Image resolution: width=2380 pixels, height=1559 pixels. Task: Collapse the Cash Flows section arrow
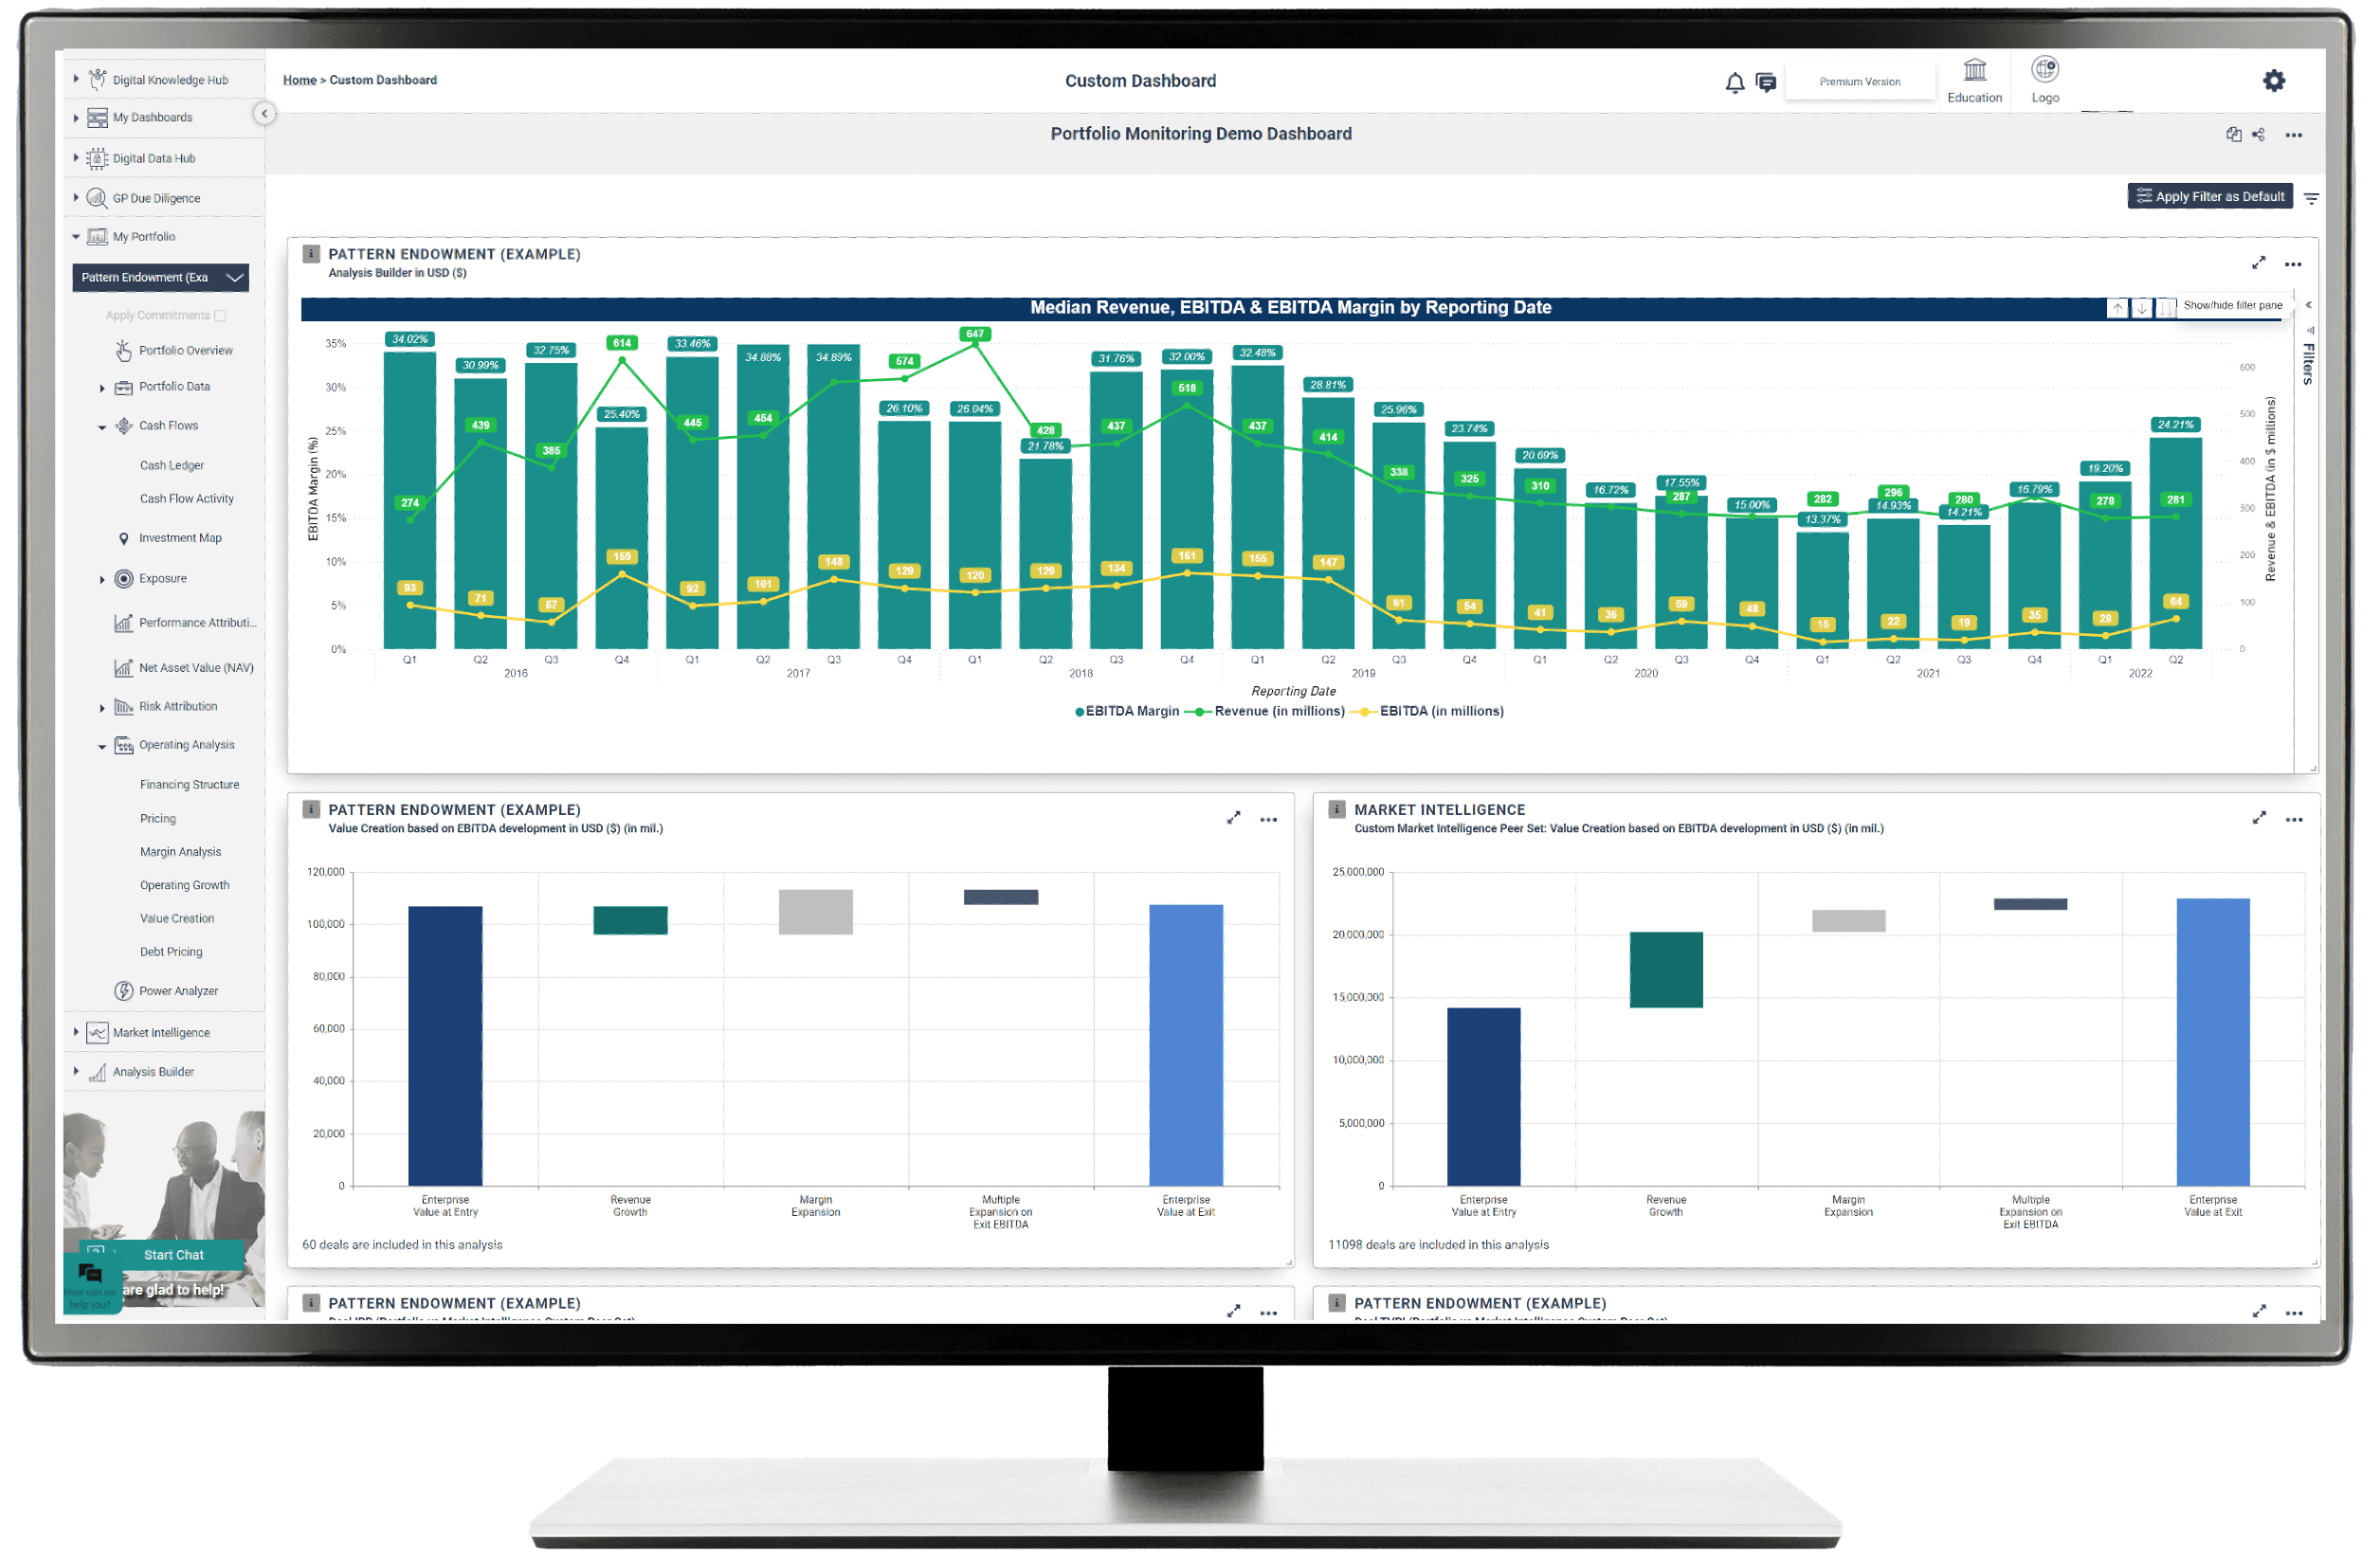click(x=102, y=428)
